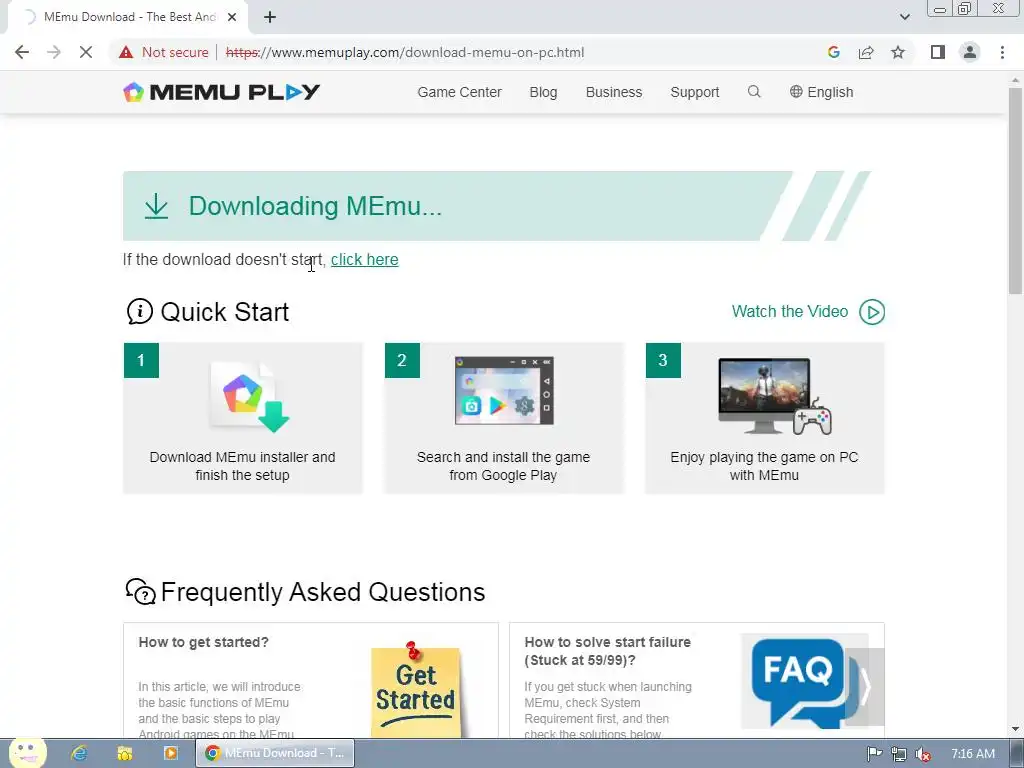The height and width of the screenshot is (768, 1024).
Task: Open the file explorer taskbar icon
Action: [125, 754]
